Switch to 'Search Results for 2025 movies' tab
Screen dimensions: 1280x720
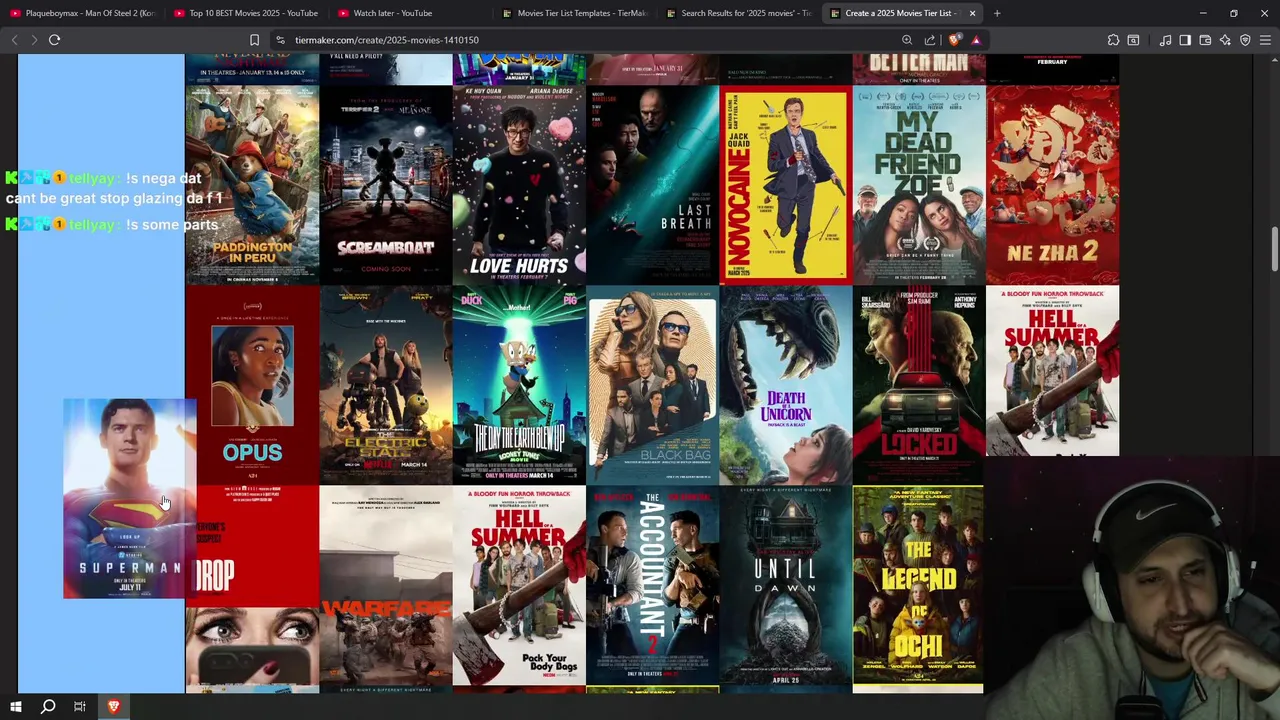[x=739, y=13]
